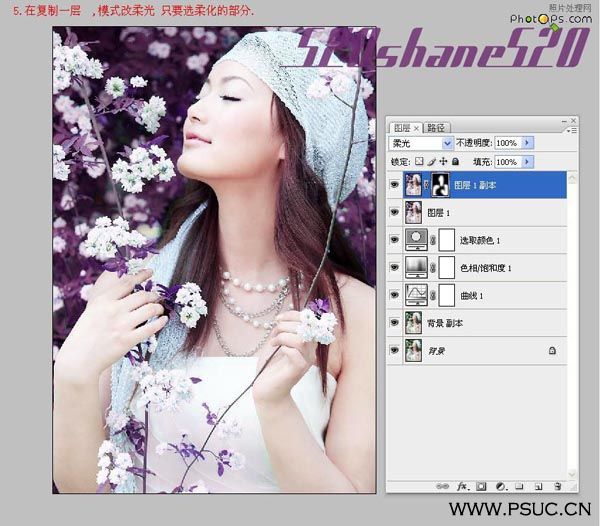600x526 pixels.
Task: Select the 色相/饱和度 1 mask thumbnail
Action: (x=446, y=268)
